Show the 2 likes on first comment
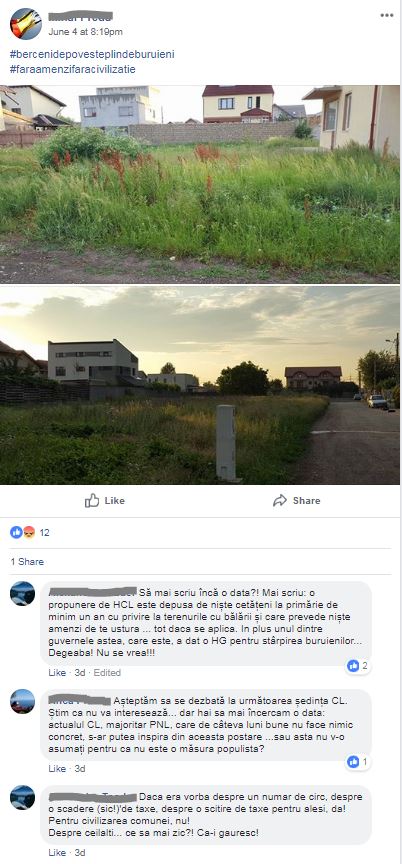 point(358,666)
